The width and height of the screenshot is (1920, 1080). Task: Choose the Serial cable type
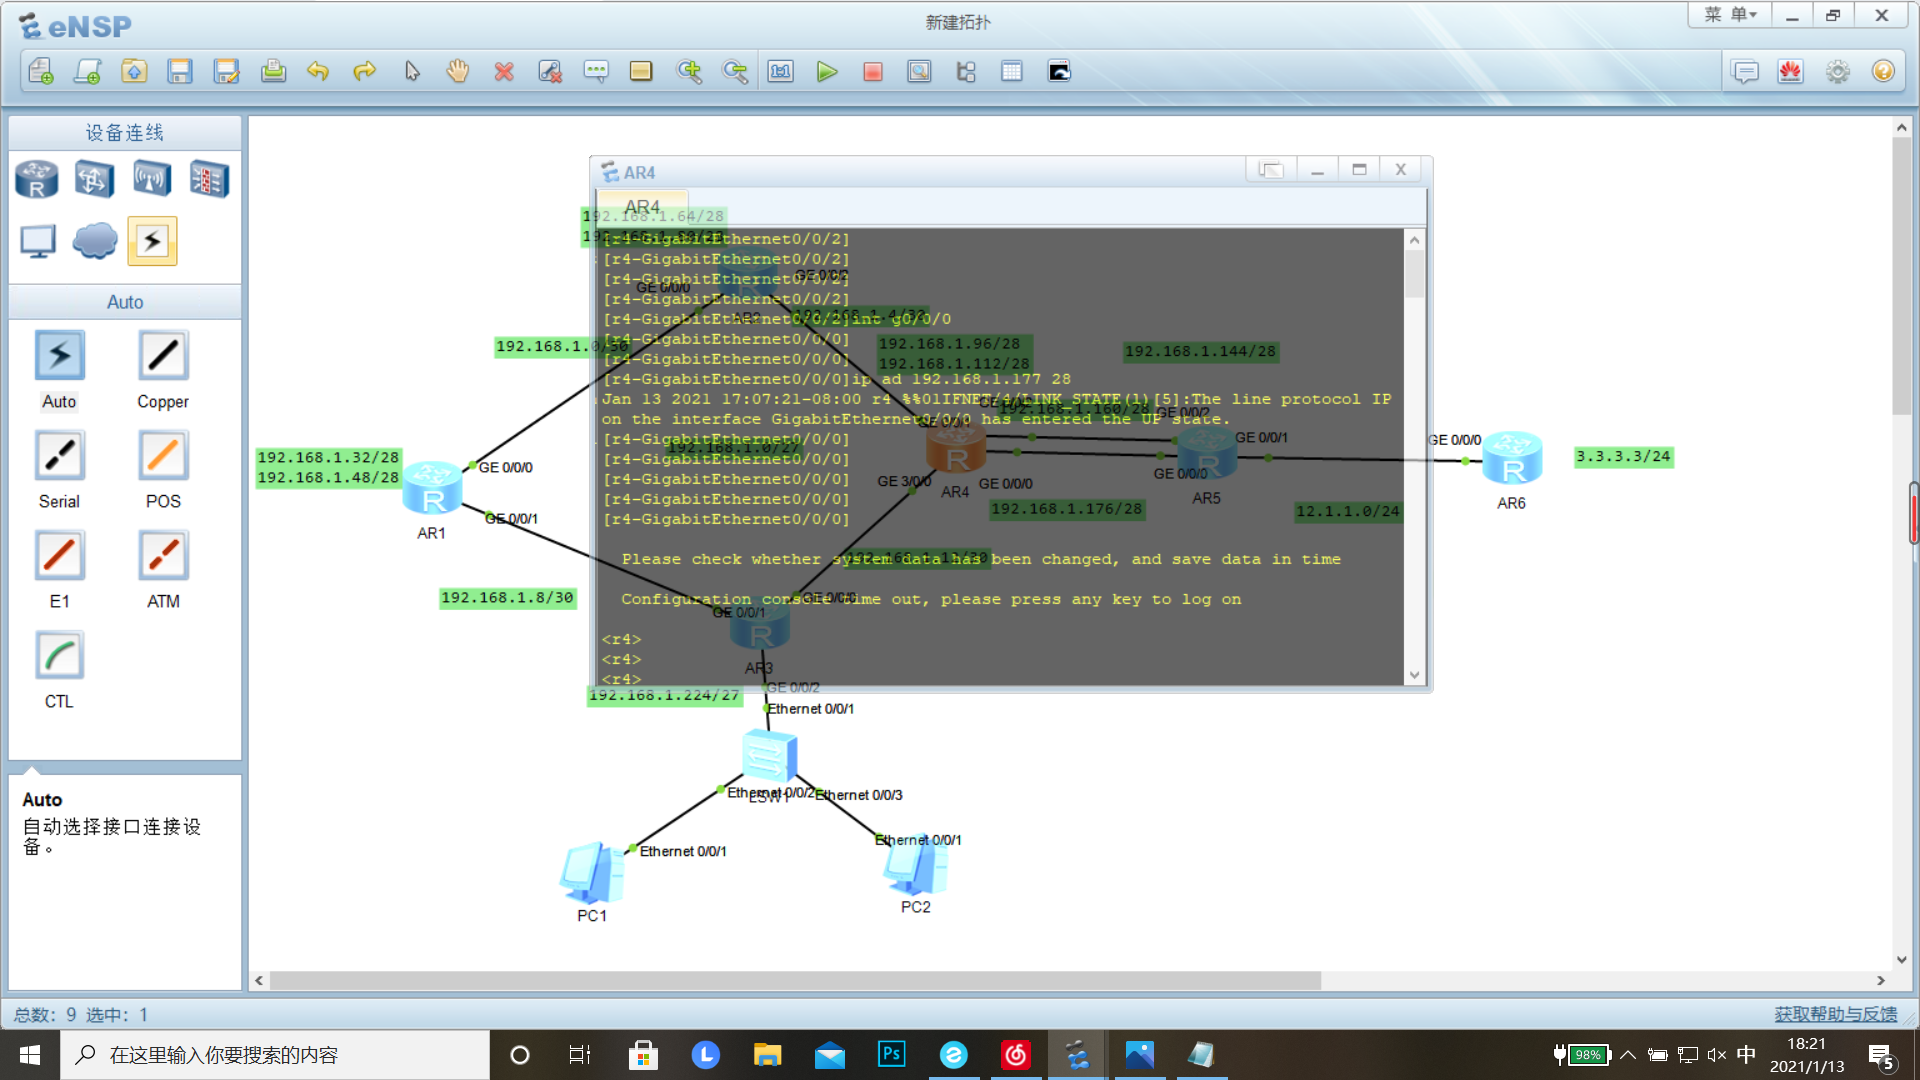[x=59, y=456]
